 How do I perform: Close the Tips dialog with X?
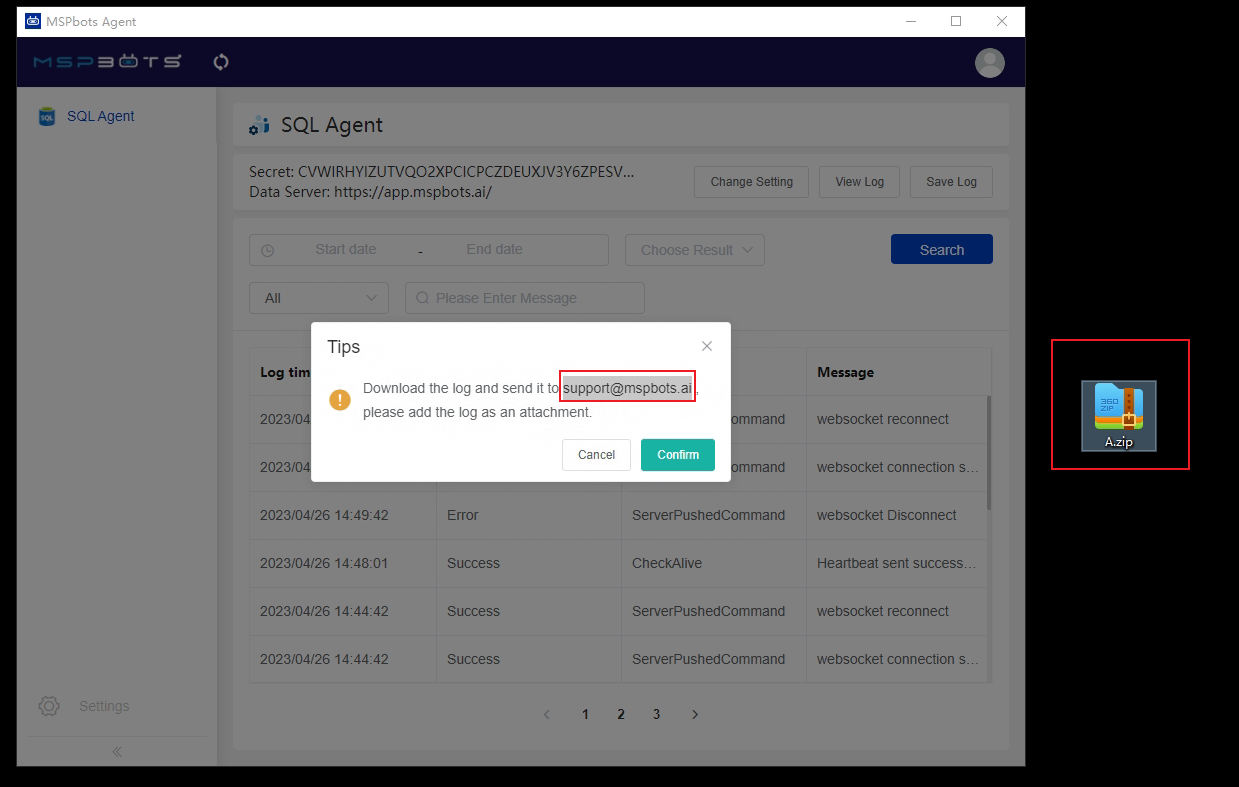coord(707,346)
